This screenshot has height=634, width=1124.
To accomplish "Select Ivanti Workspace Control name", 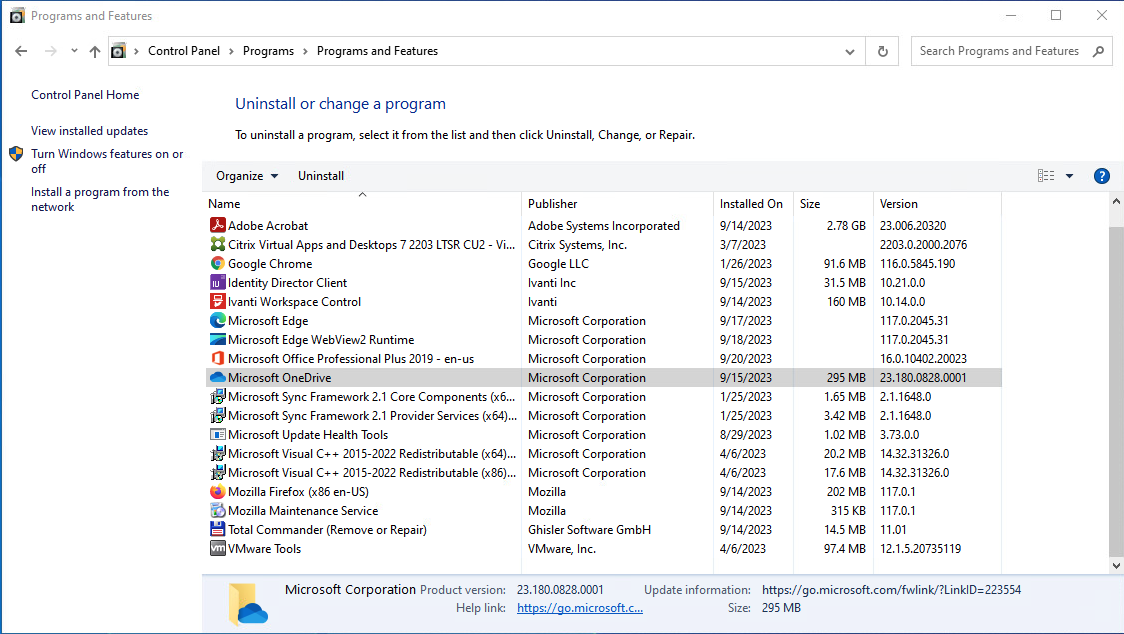I will (x=294, y=301).
